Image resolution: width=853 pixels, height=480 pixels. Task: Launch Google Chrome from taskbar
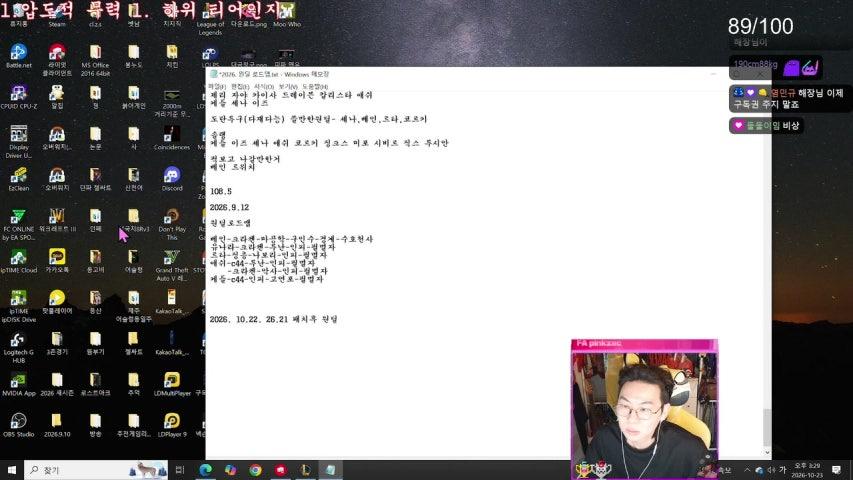coord(255,470)
